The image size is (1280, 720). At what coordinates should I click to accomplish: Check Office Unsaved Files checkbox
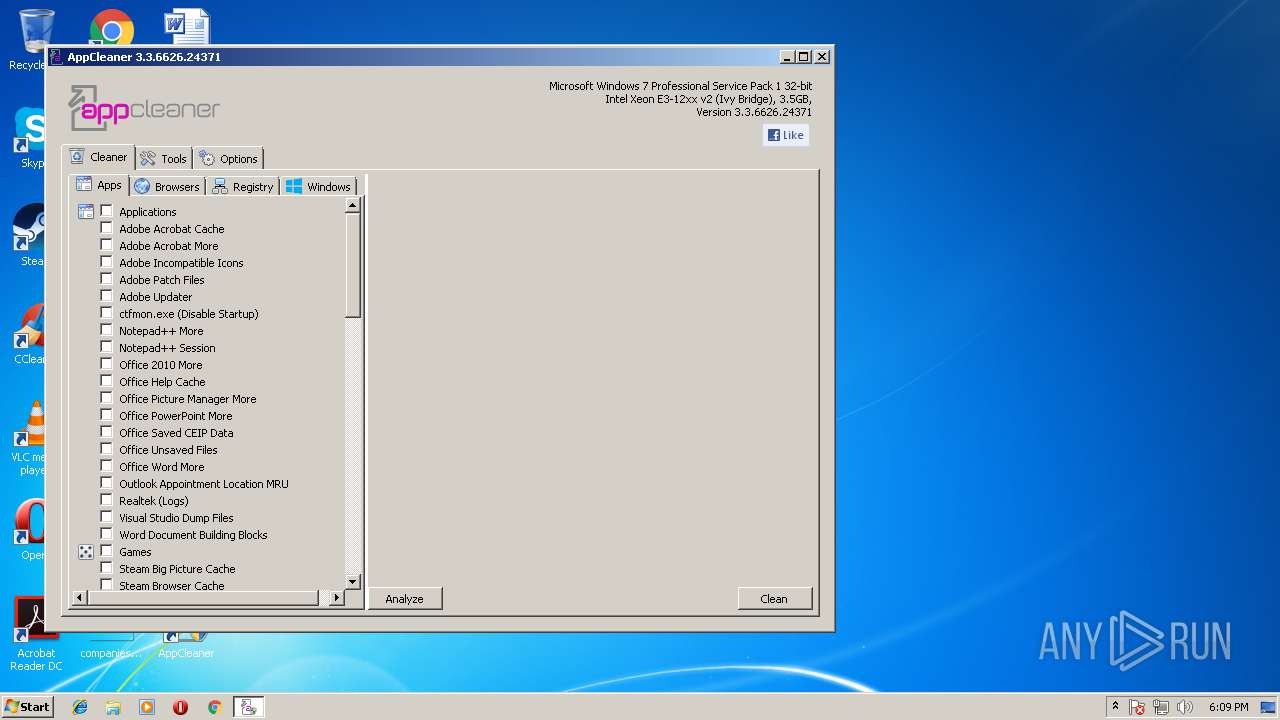point(107,449)
